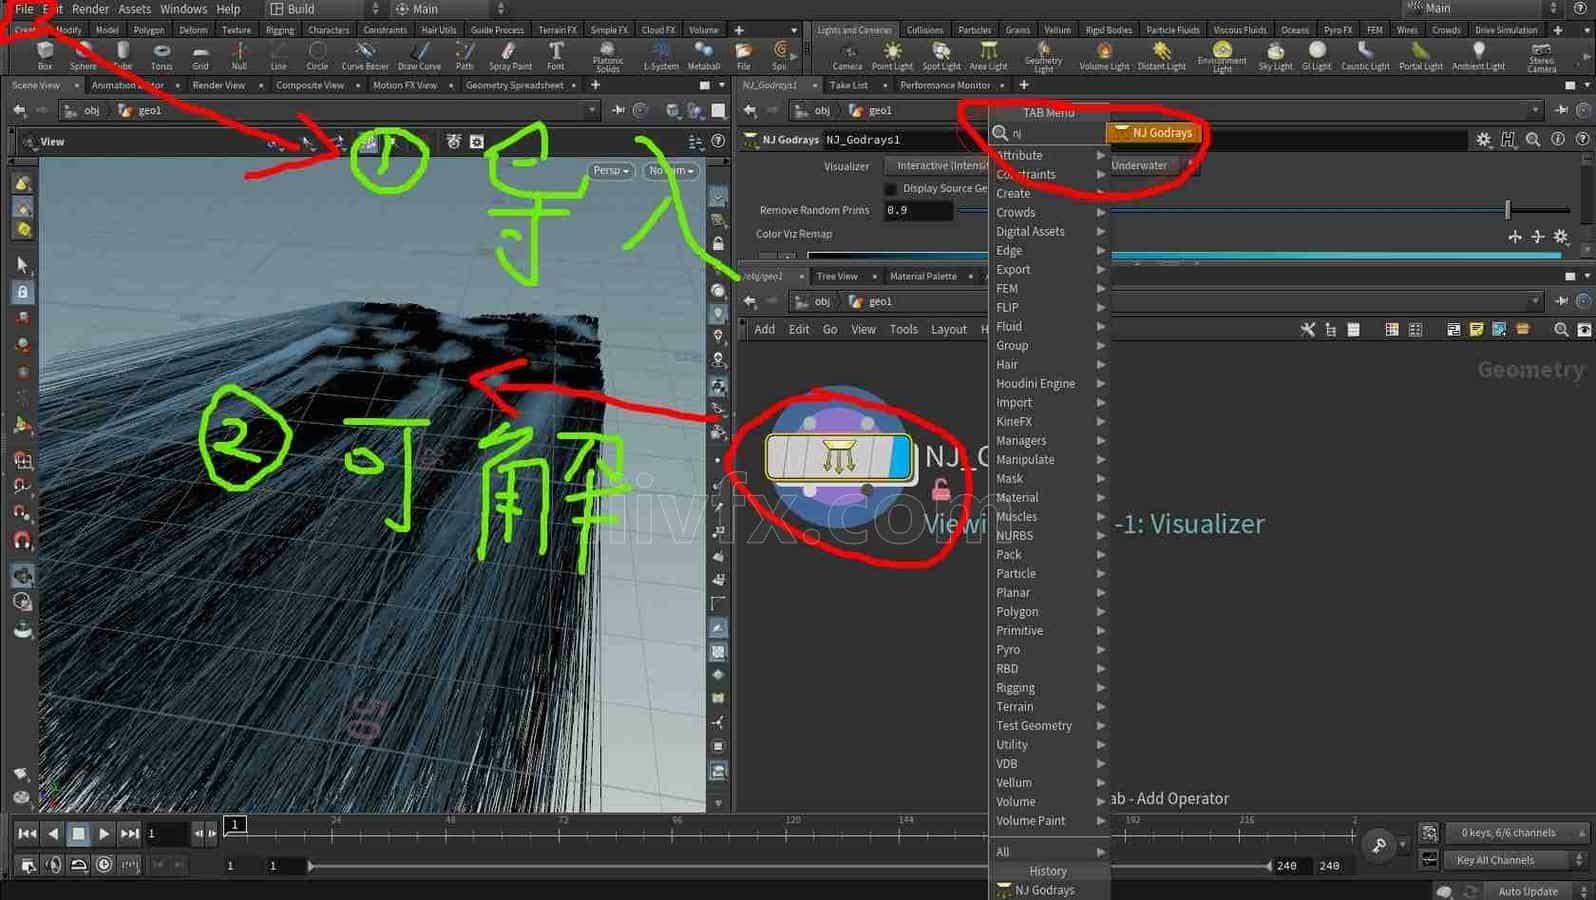Select the Circle shelf tool

317,56
